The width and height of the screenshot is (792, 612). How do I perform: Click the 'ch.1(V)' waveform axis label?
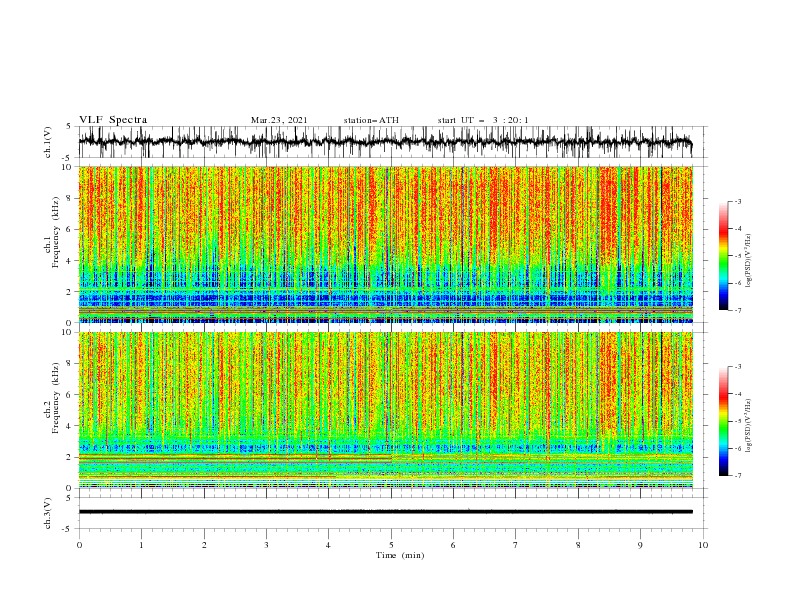[48, 142]
